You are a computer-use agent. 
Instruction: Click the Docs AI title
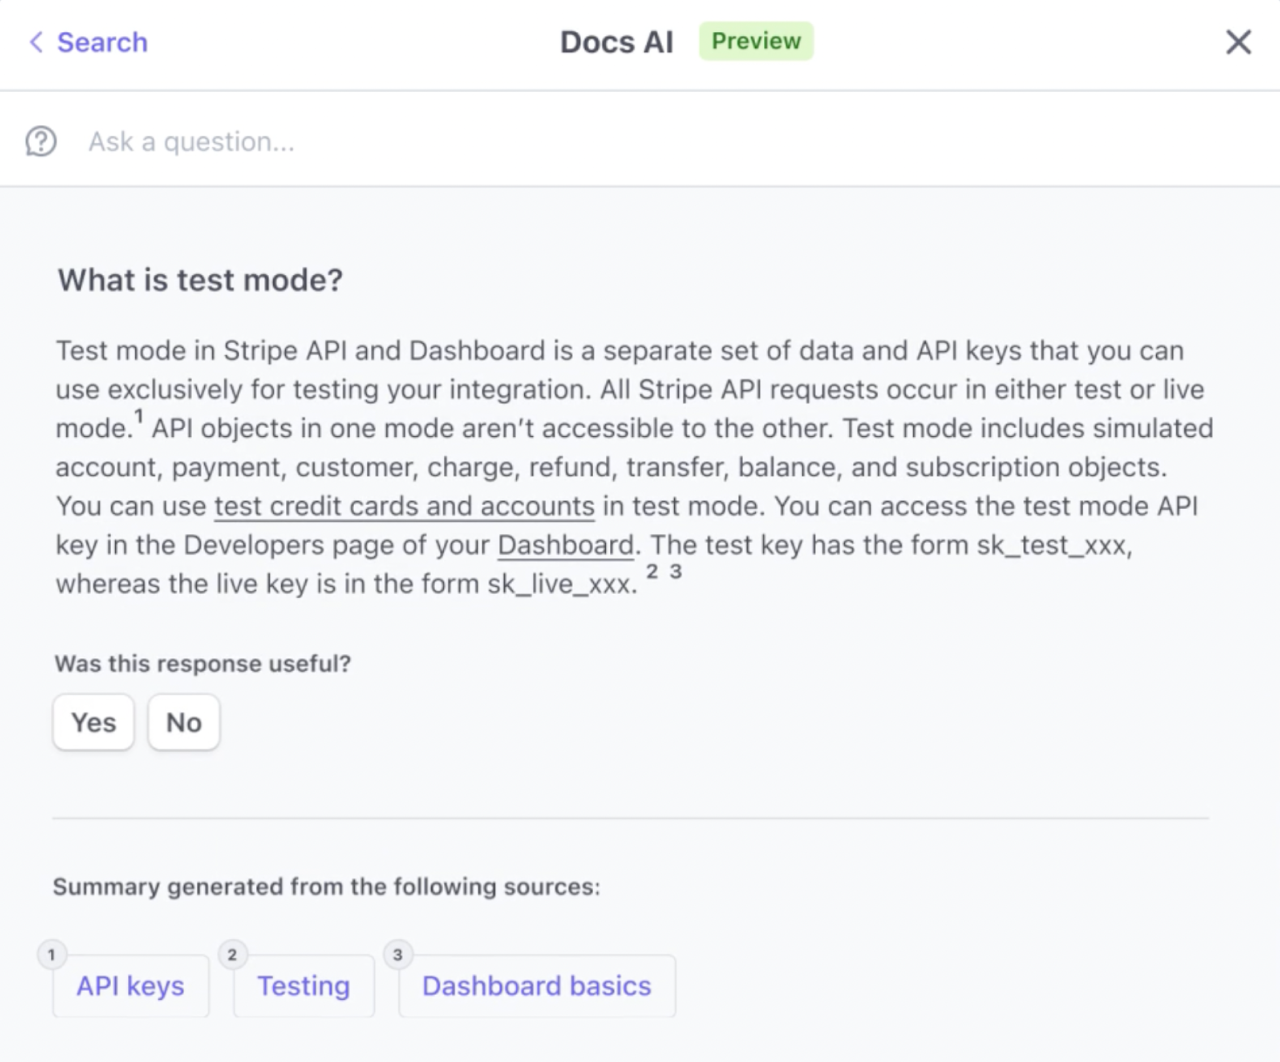tap(616, 42)
